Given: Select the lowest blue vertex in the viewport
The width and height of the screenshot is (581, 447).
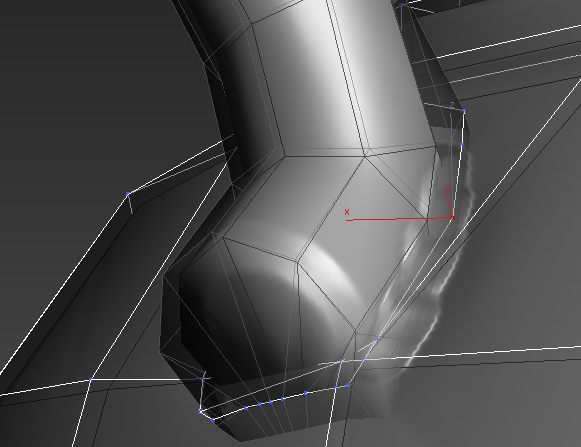Looking at the screenshot, I should [x=213, y=420].
